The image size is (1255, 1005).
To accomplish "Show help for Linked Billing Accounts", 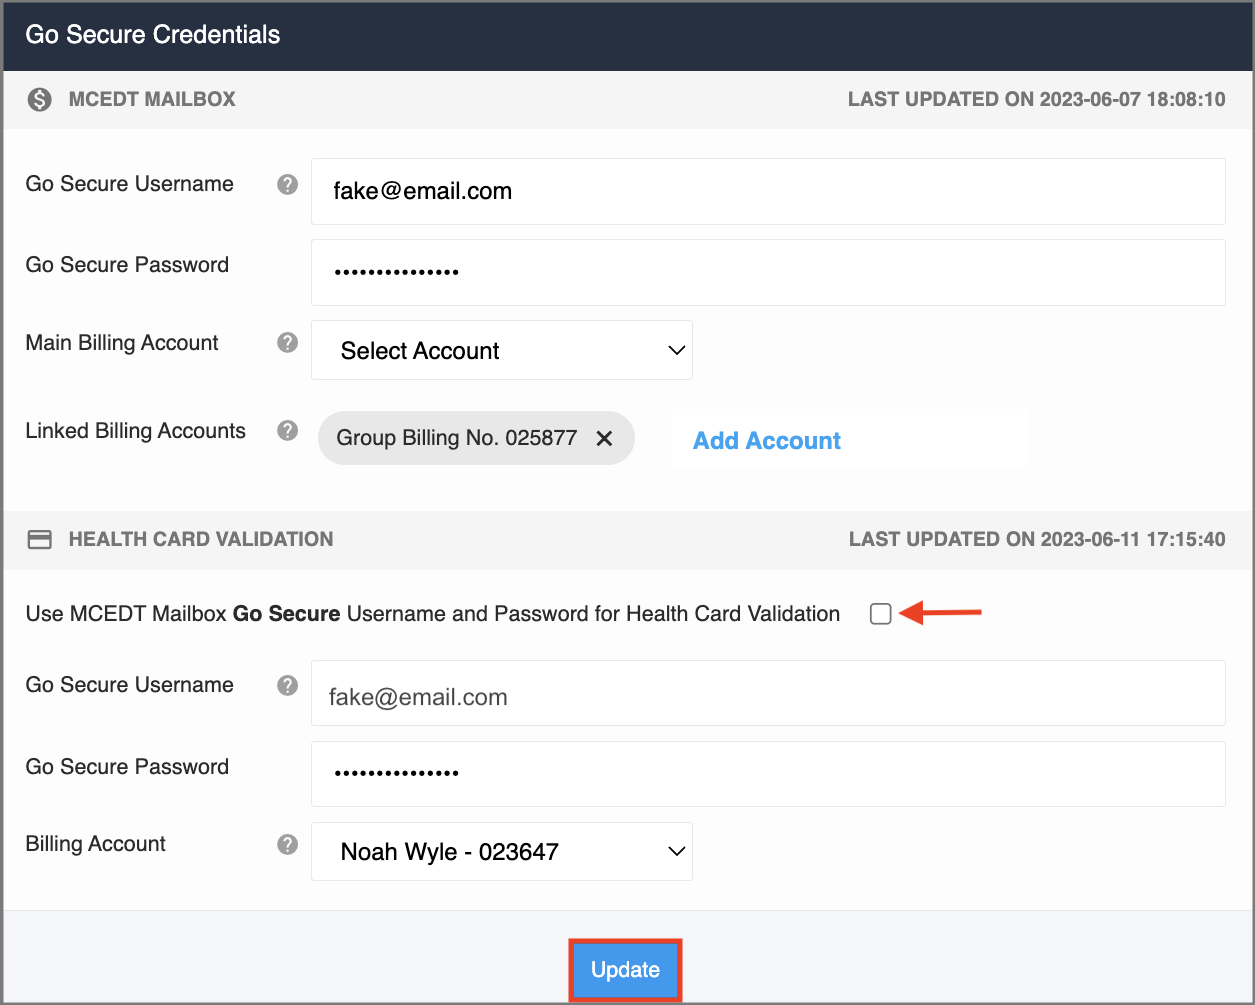I will pyautogui.click(x=287, y=431).
